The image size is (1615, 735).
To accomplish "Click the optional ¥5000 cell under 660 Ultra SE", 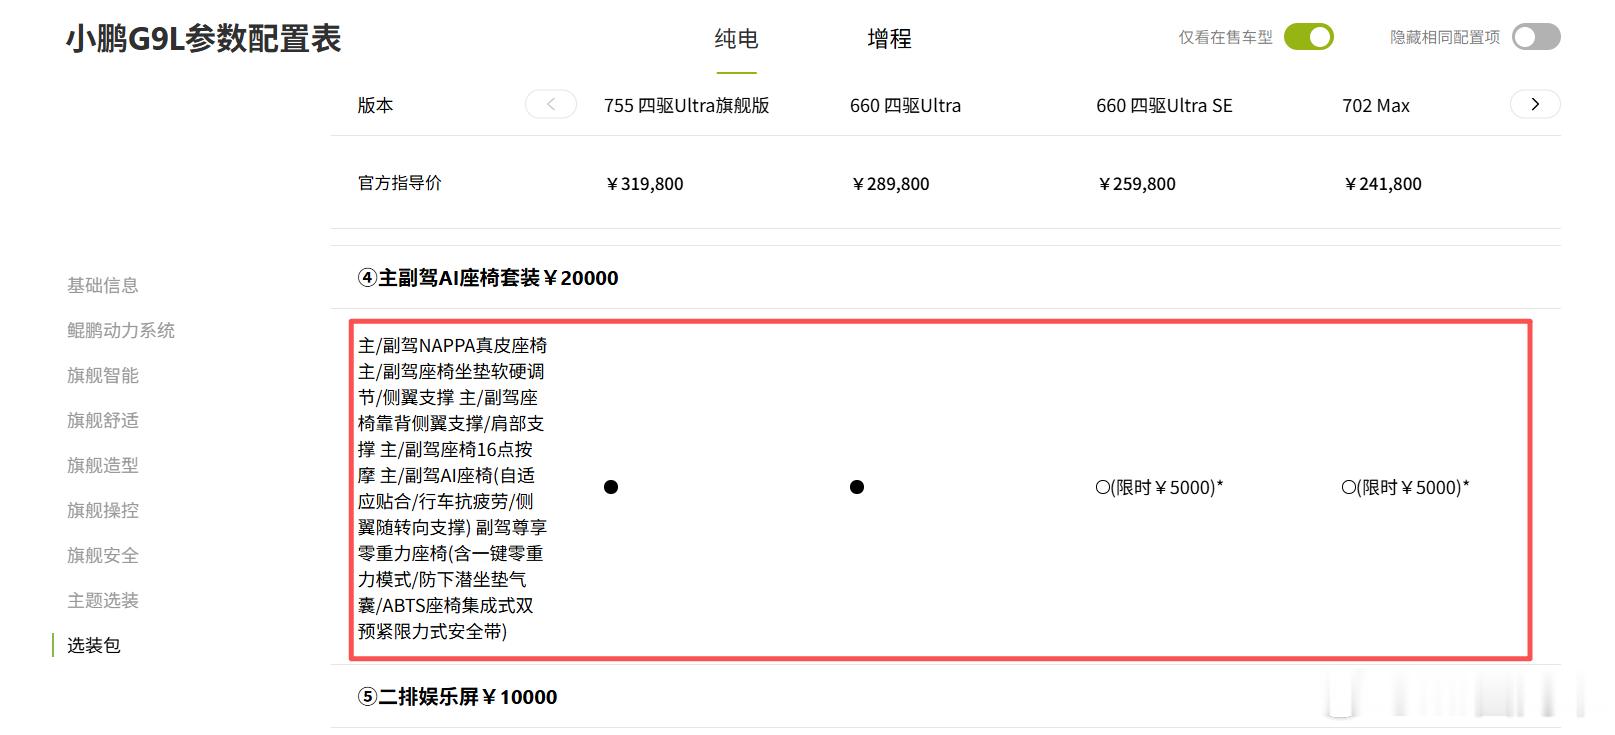I will click(x=1160, y=487).
